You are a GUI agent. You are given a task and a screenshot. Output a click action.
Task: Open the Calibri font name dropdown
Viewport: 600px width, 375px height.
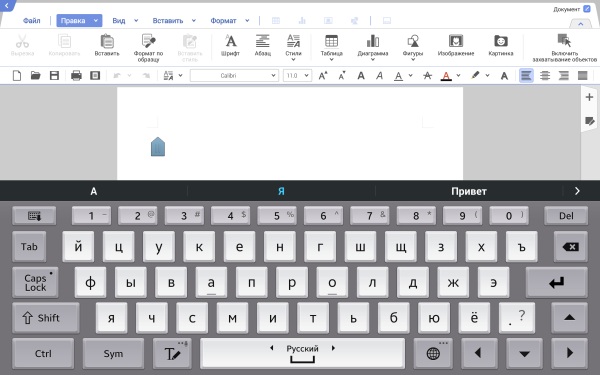tap(234, 75)
